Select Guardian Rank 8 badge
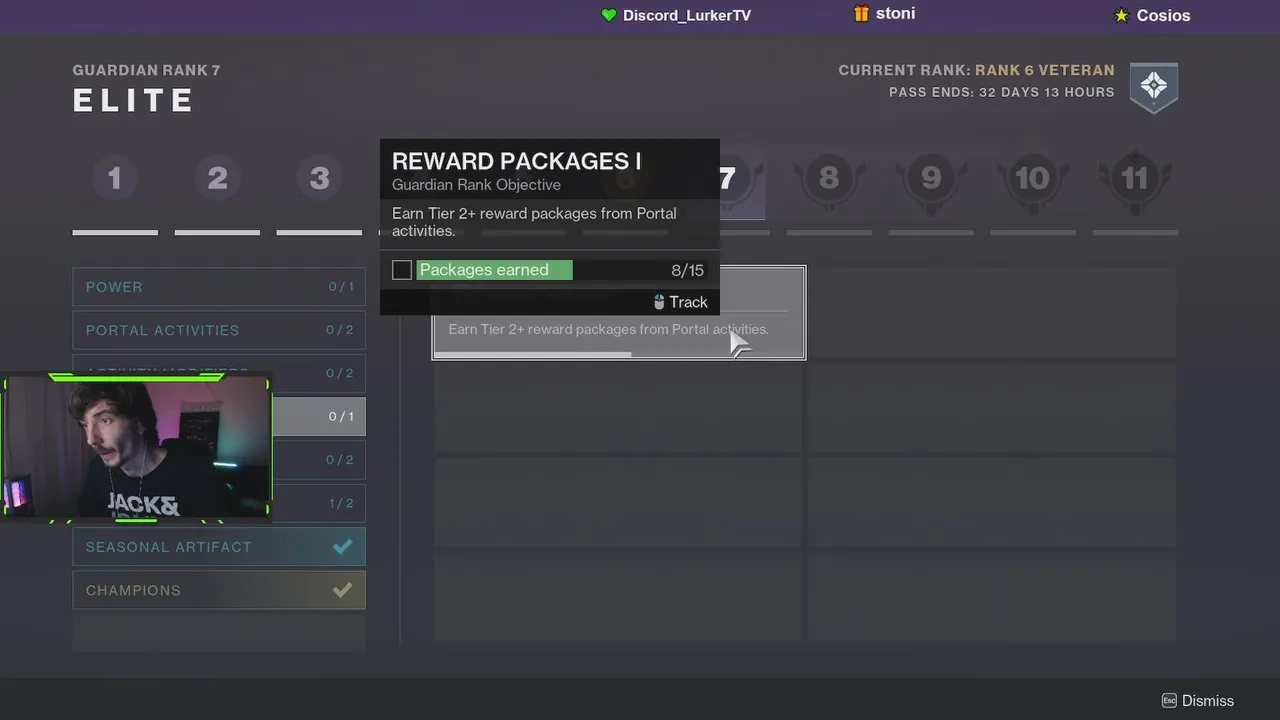The image size is (1280, 720). 829,179
